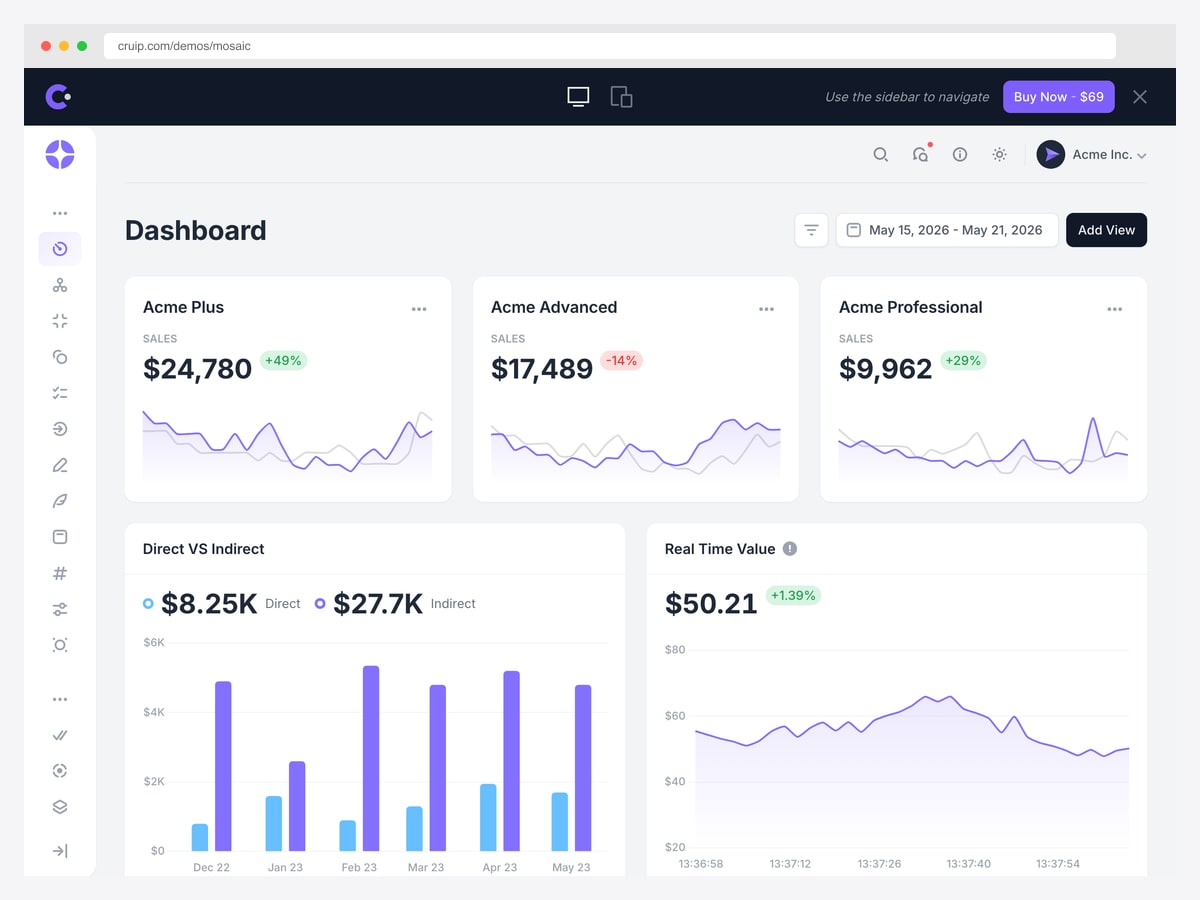Click the +1.39% badge
The height and width of the screenshot is (900, 1200).
pyautogui.click(x=793, y=595)
